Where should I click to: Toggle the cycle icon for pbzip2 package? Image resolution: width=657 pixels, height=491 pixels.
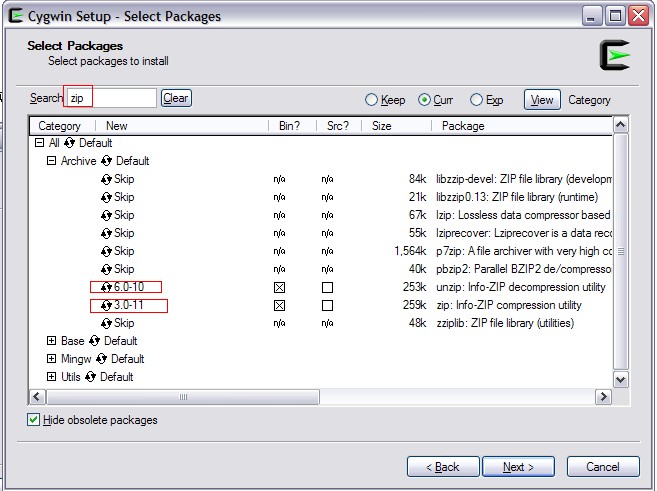(x=106, y=269)
